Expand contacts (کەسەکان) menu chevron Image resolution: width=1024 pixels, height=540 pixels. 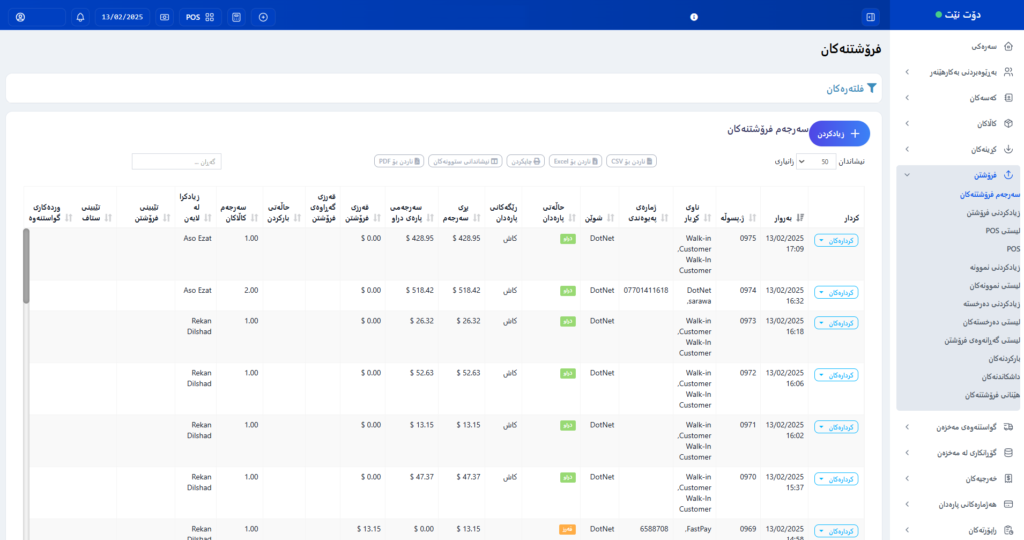(x=907, y=98)
